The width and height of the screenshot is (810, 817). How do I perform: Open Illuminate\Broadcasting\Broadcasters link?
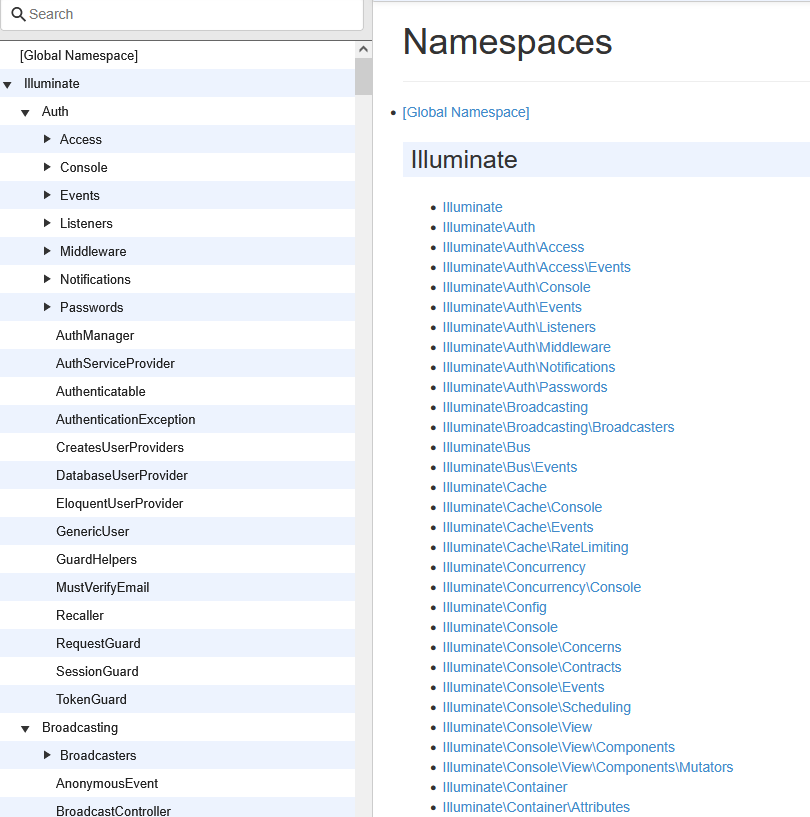(x=558, y=427)
